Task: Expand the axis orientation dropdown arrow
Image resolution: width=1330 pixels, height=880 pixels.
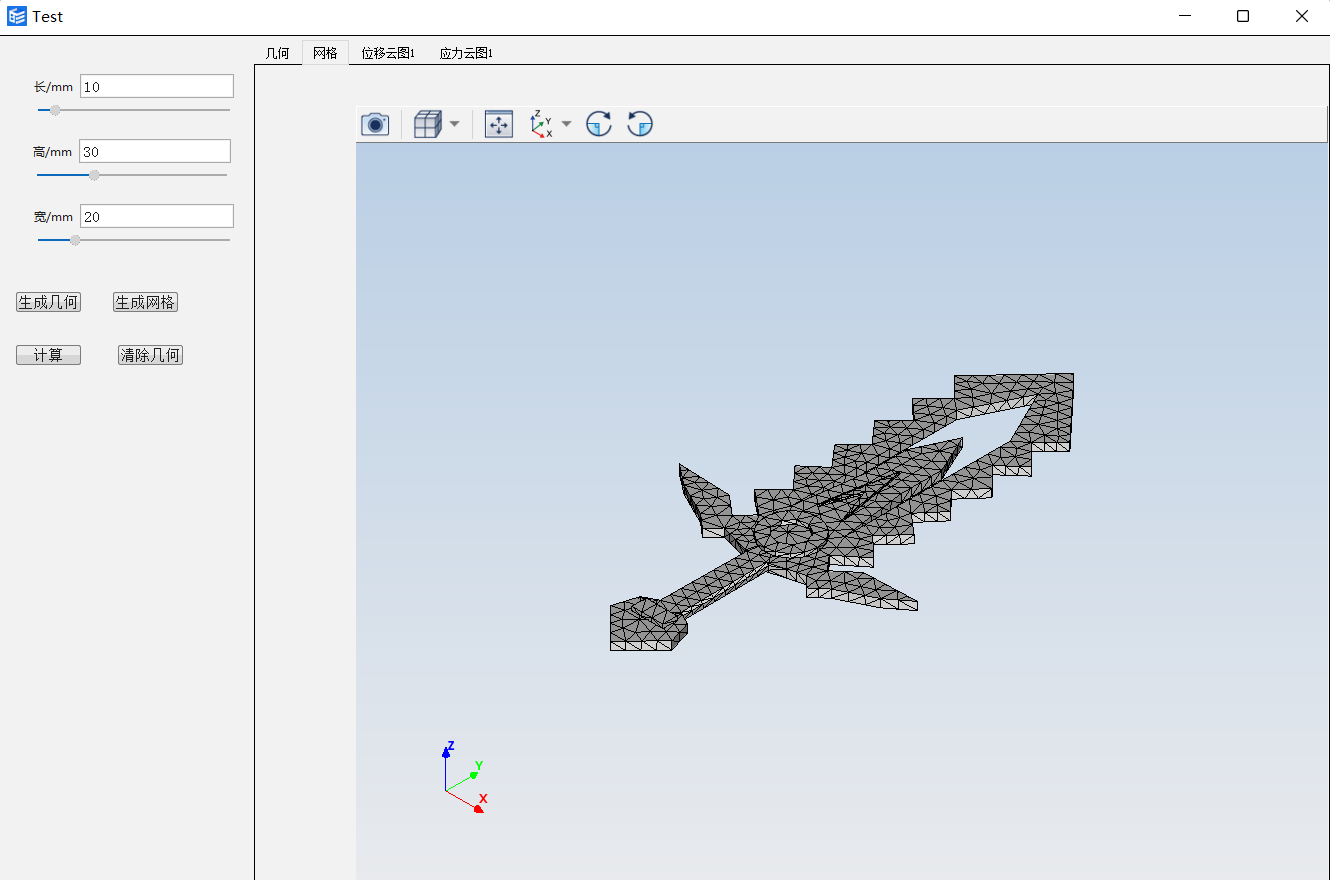Action: point(567,124)
